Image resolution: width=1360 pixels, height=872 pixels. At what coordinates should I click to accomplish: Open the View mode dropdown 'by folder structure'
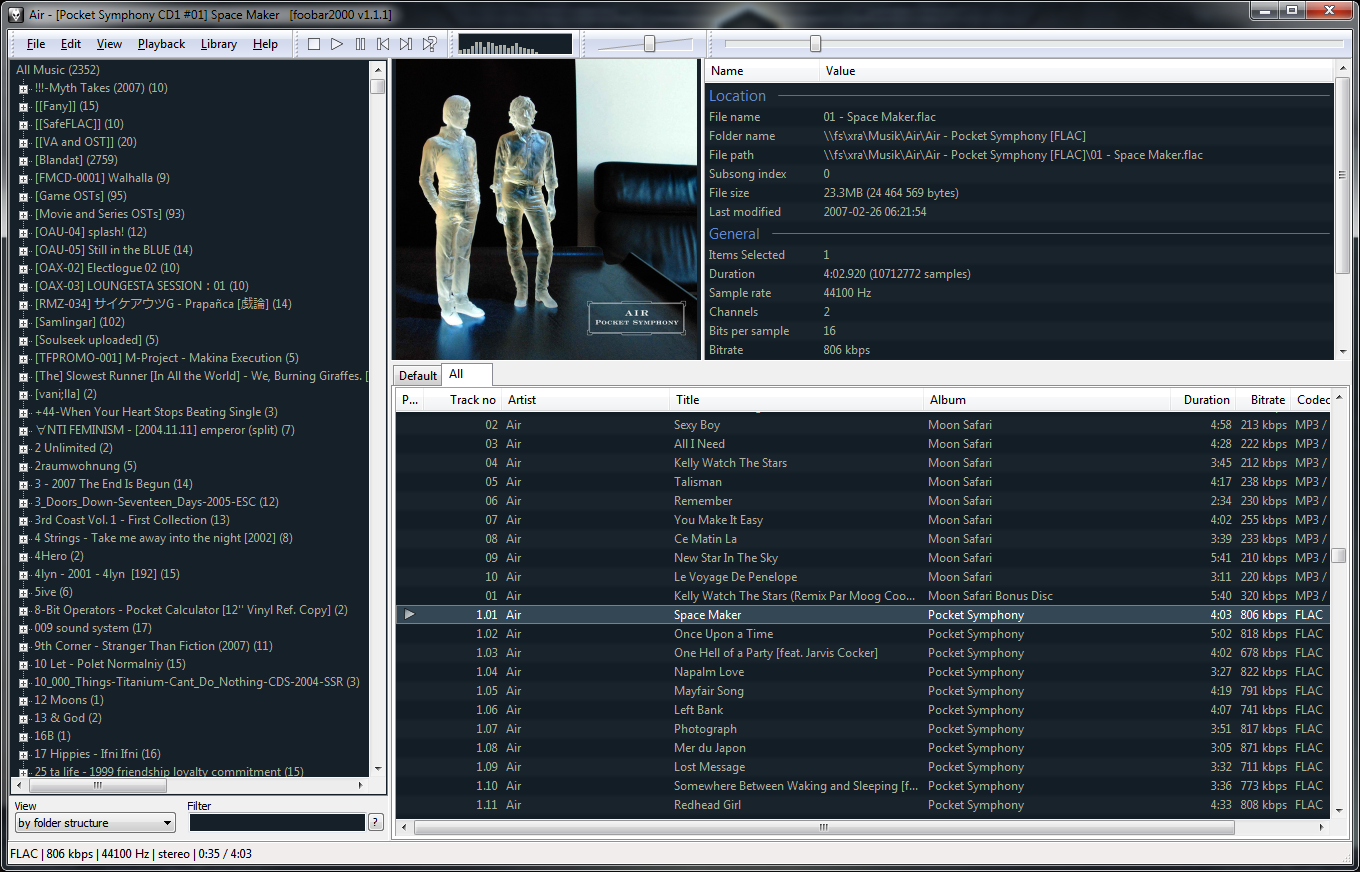95,823
